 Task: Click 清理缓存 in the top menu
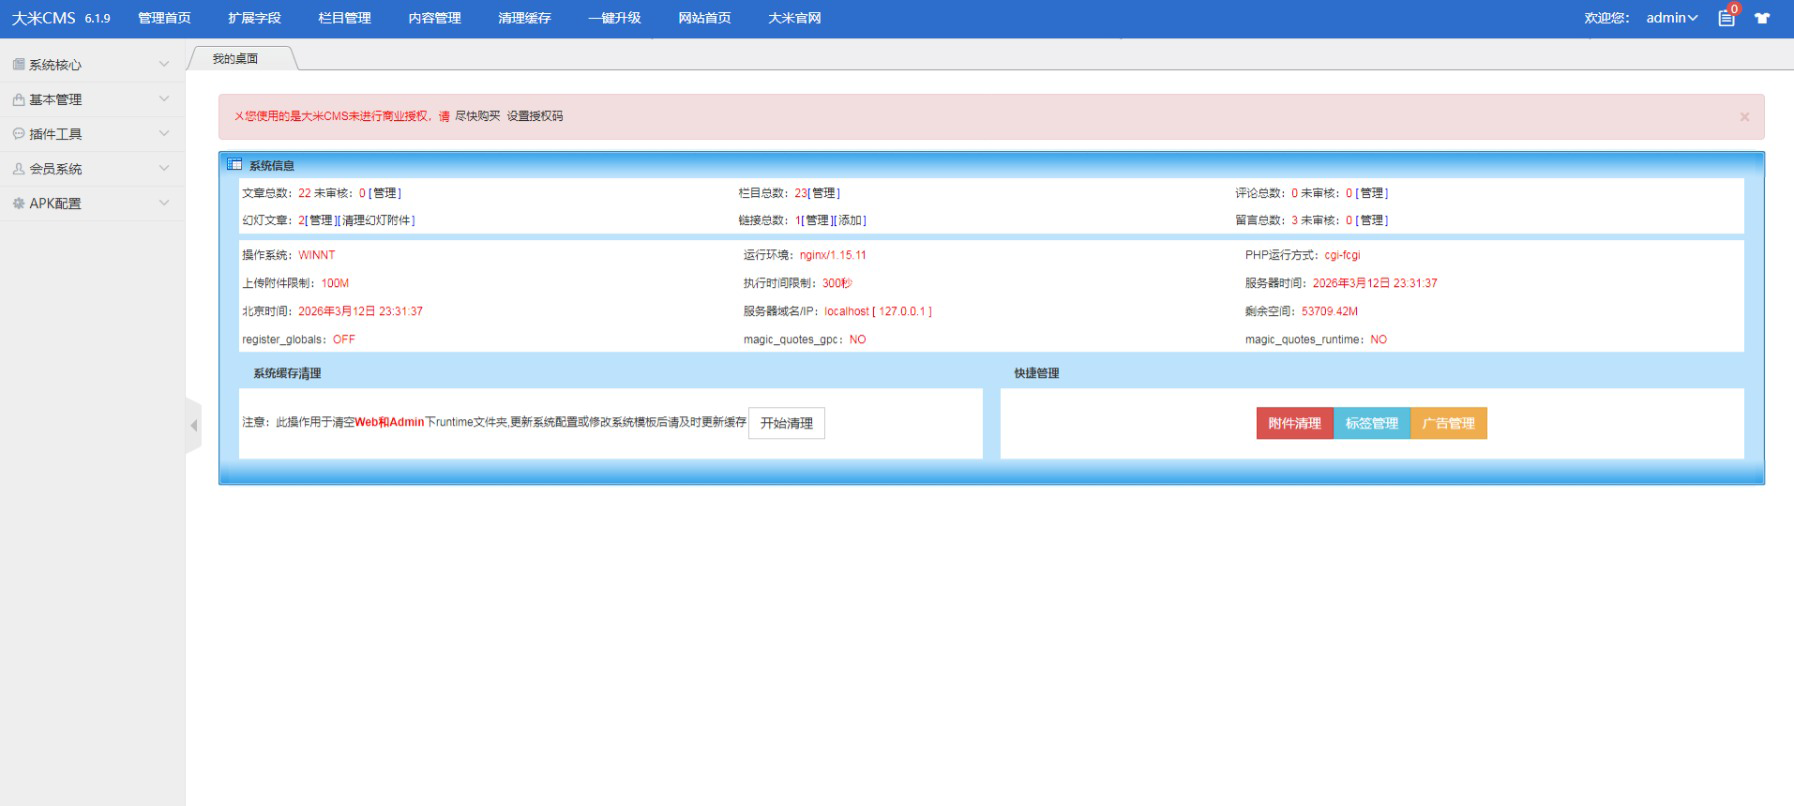524,18
